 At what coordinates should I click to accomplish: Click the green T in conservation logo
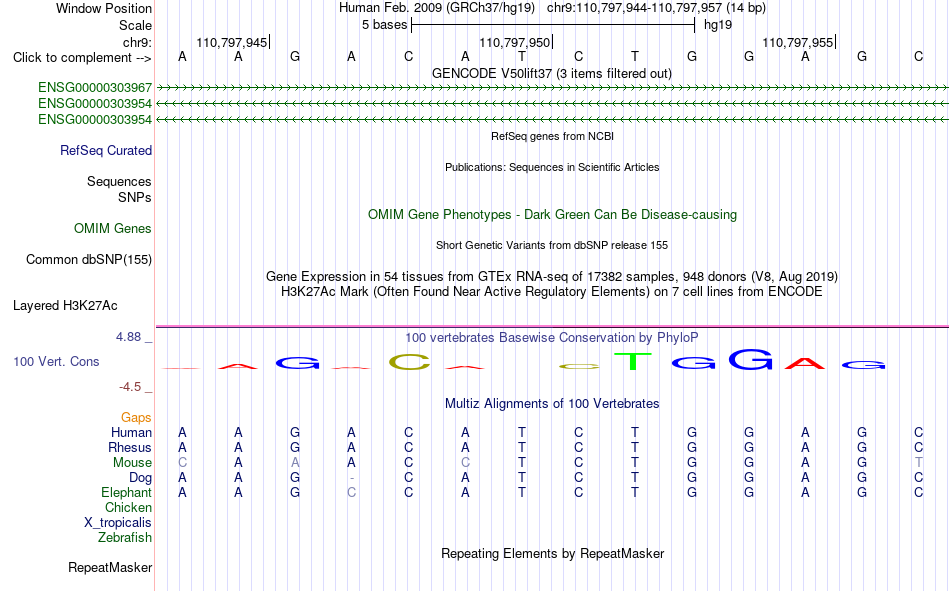tap(633, 361)
